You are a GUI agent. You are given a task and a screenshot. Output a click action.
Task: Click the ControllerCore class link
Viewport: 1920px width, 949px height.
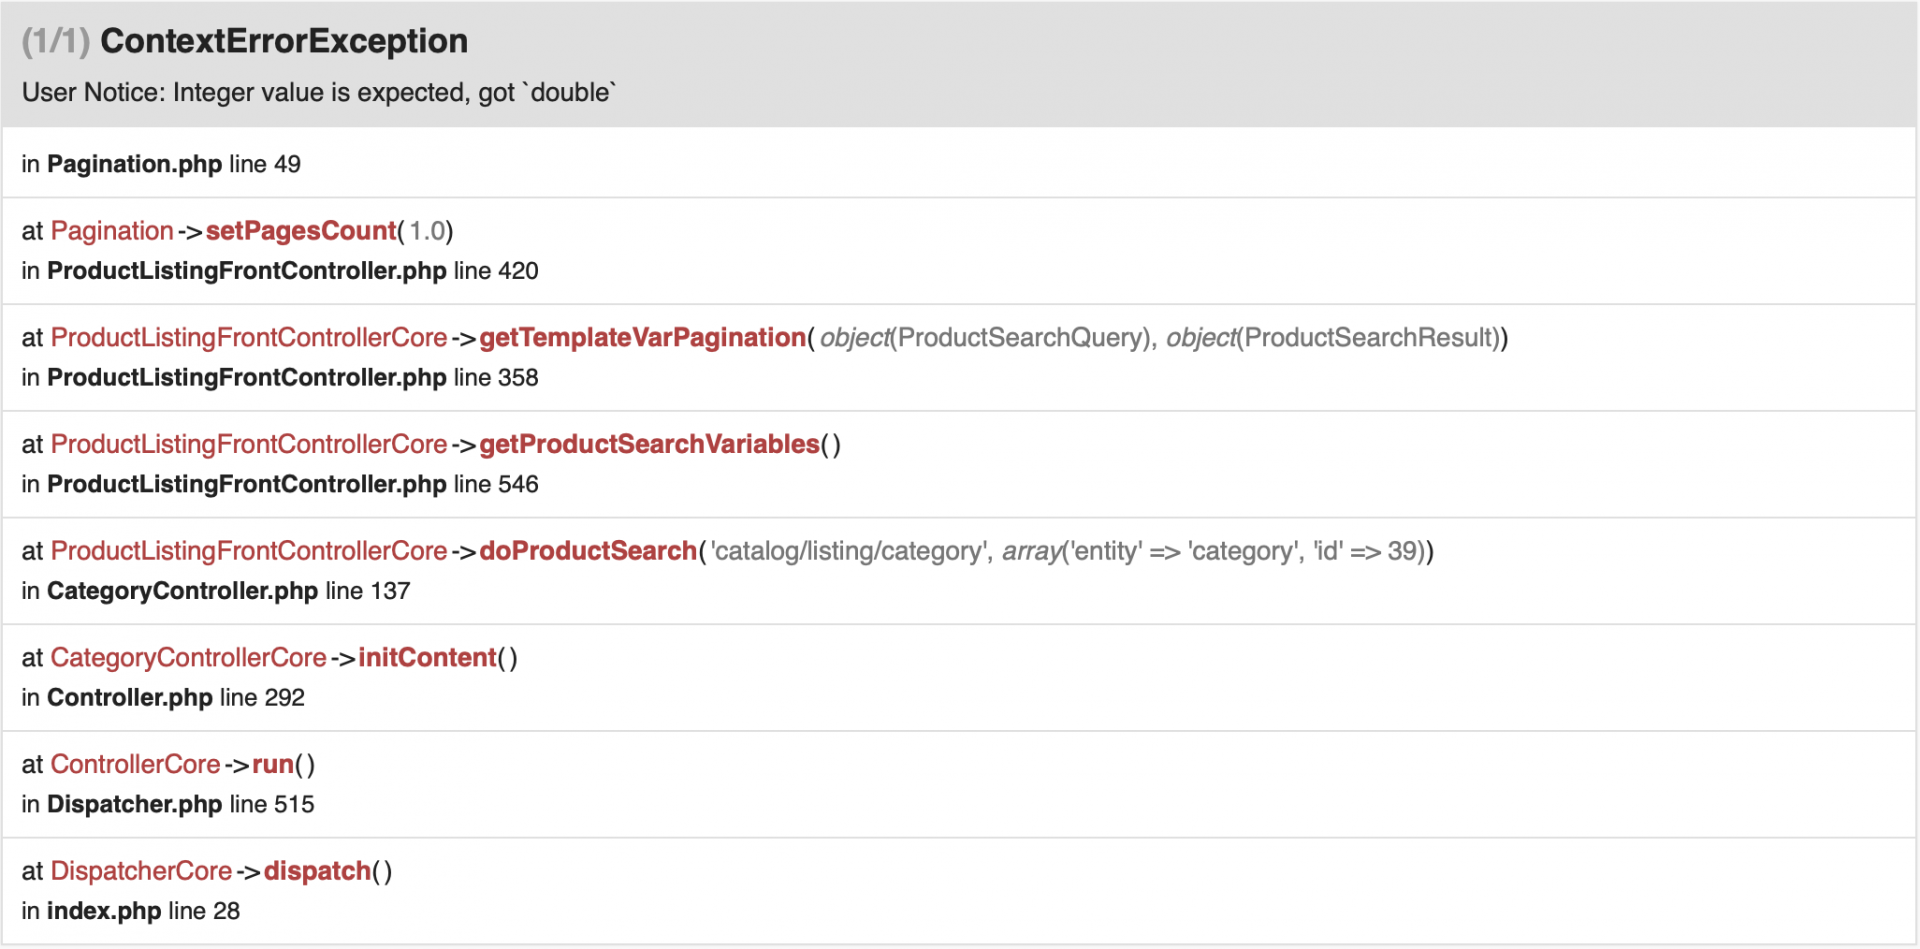click(135, 765)
